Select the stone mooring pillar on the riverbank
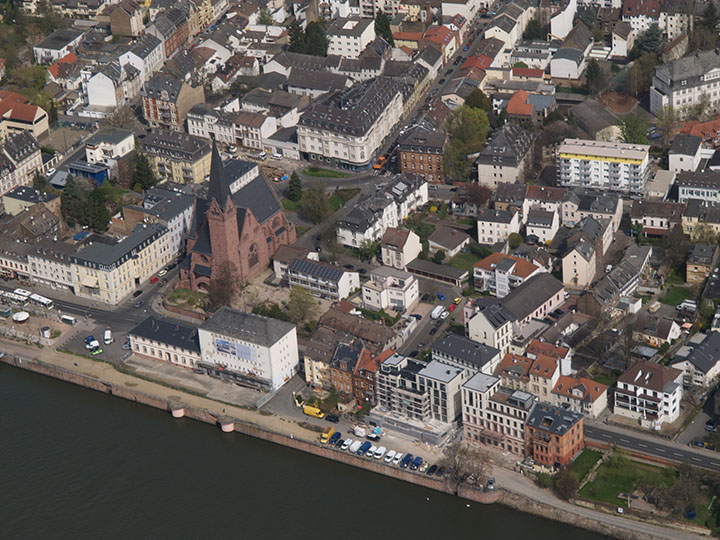Image resolution: width=720 pixels, height=540 pixels. tap(227, 423)
